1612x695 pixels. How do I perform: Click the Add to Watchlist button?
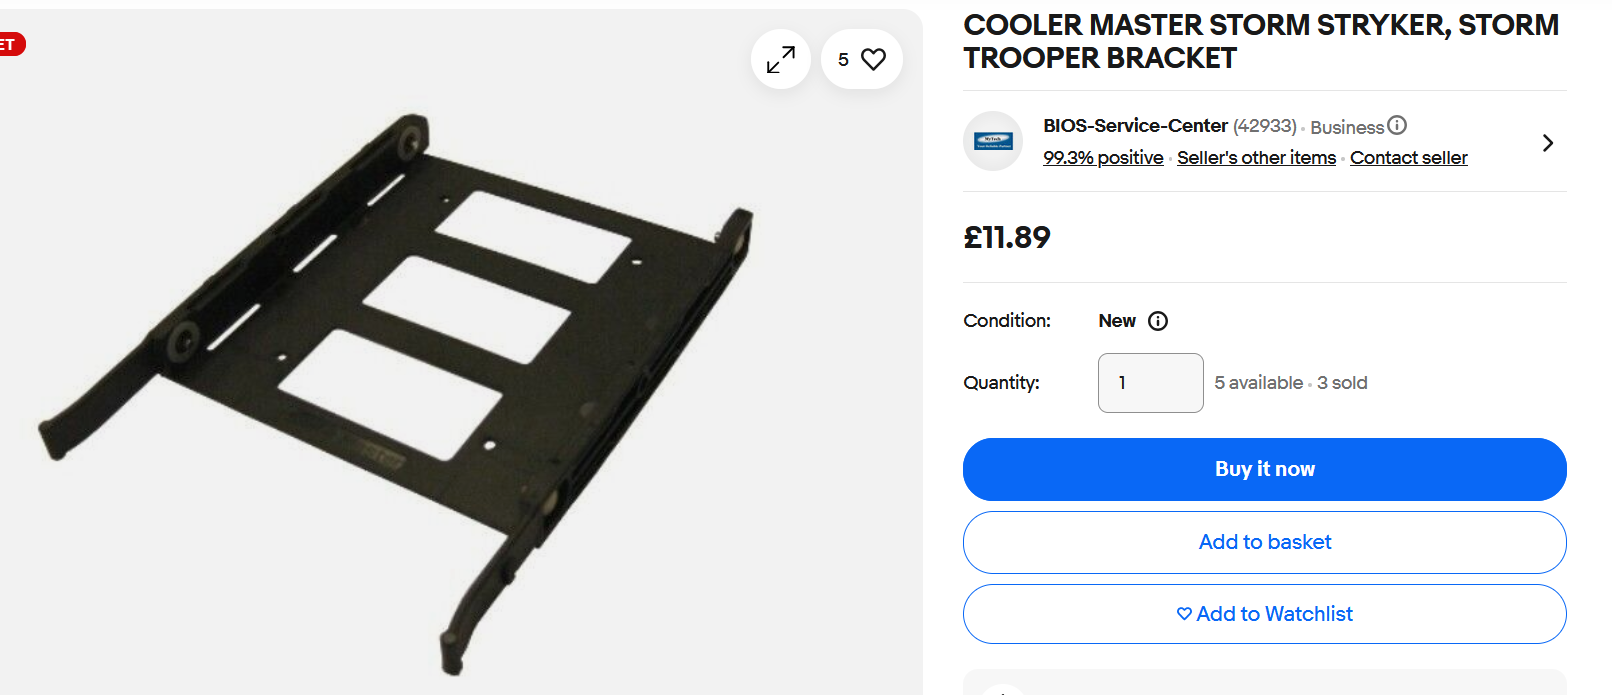(1264, 614)
